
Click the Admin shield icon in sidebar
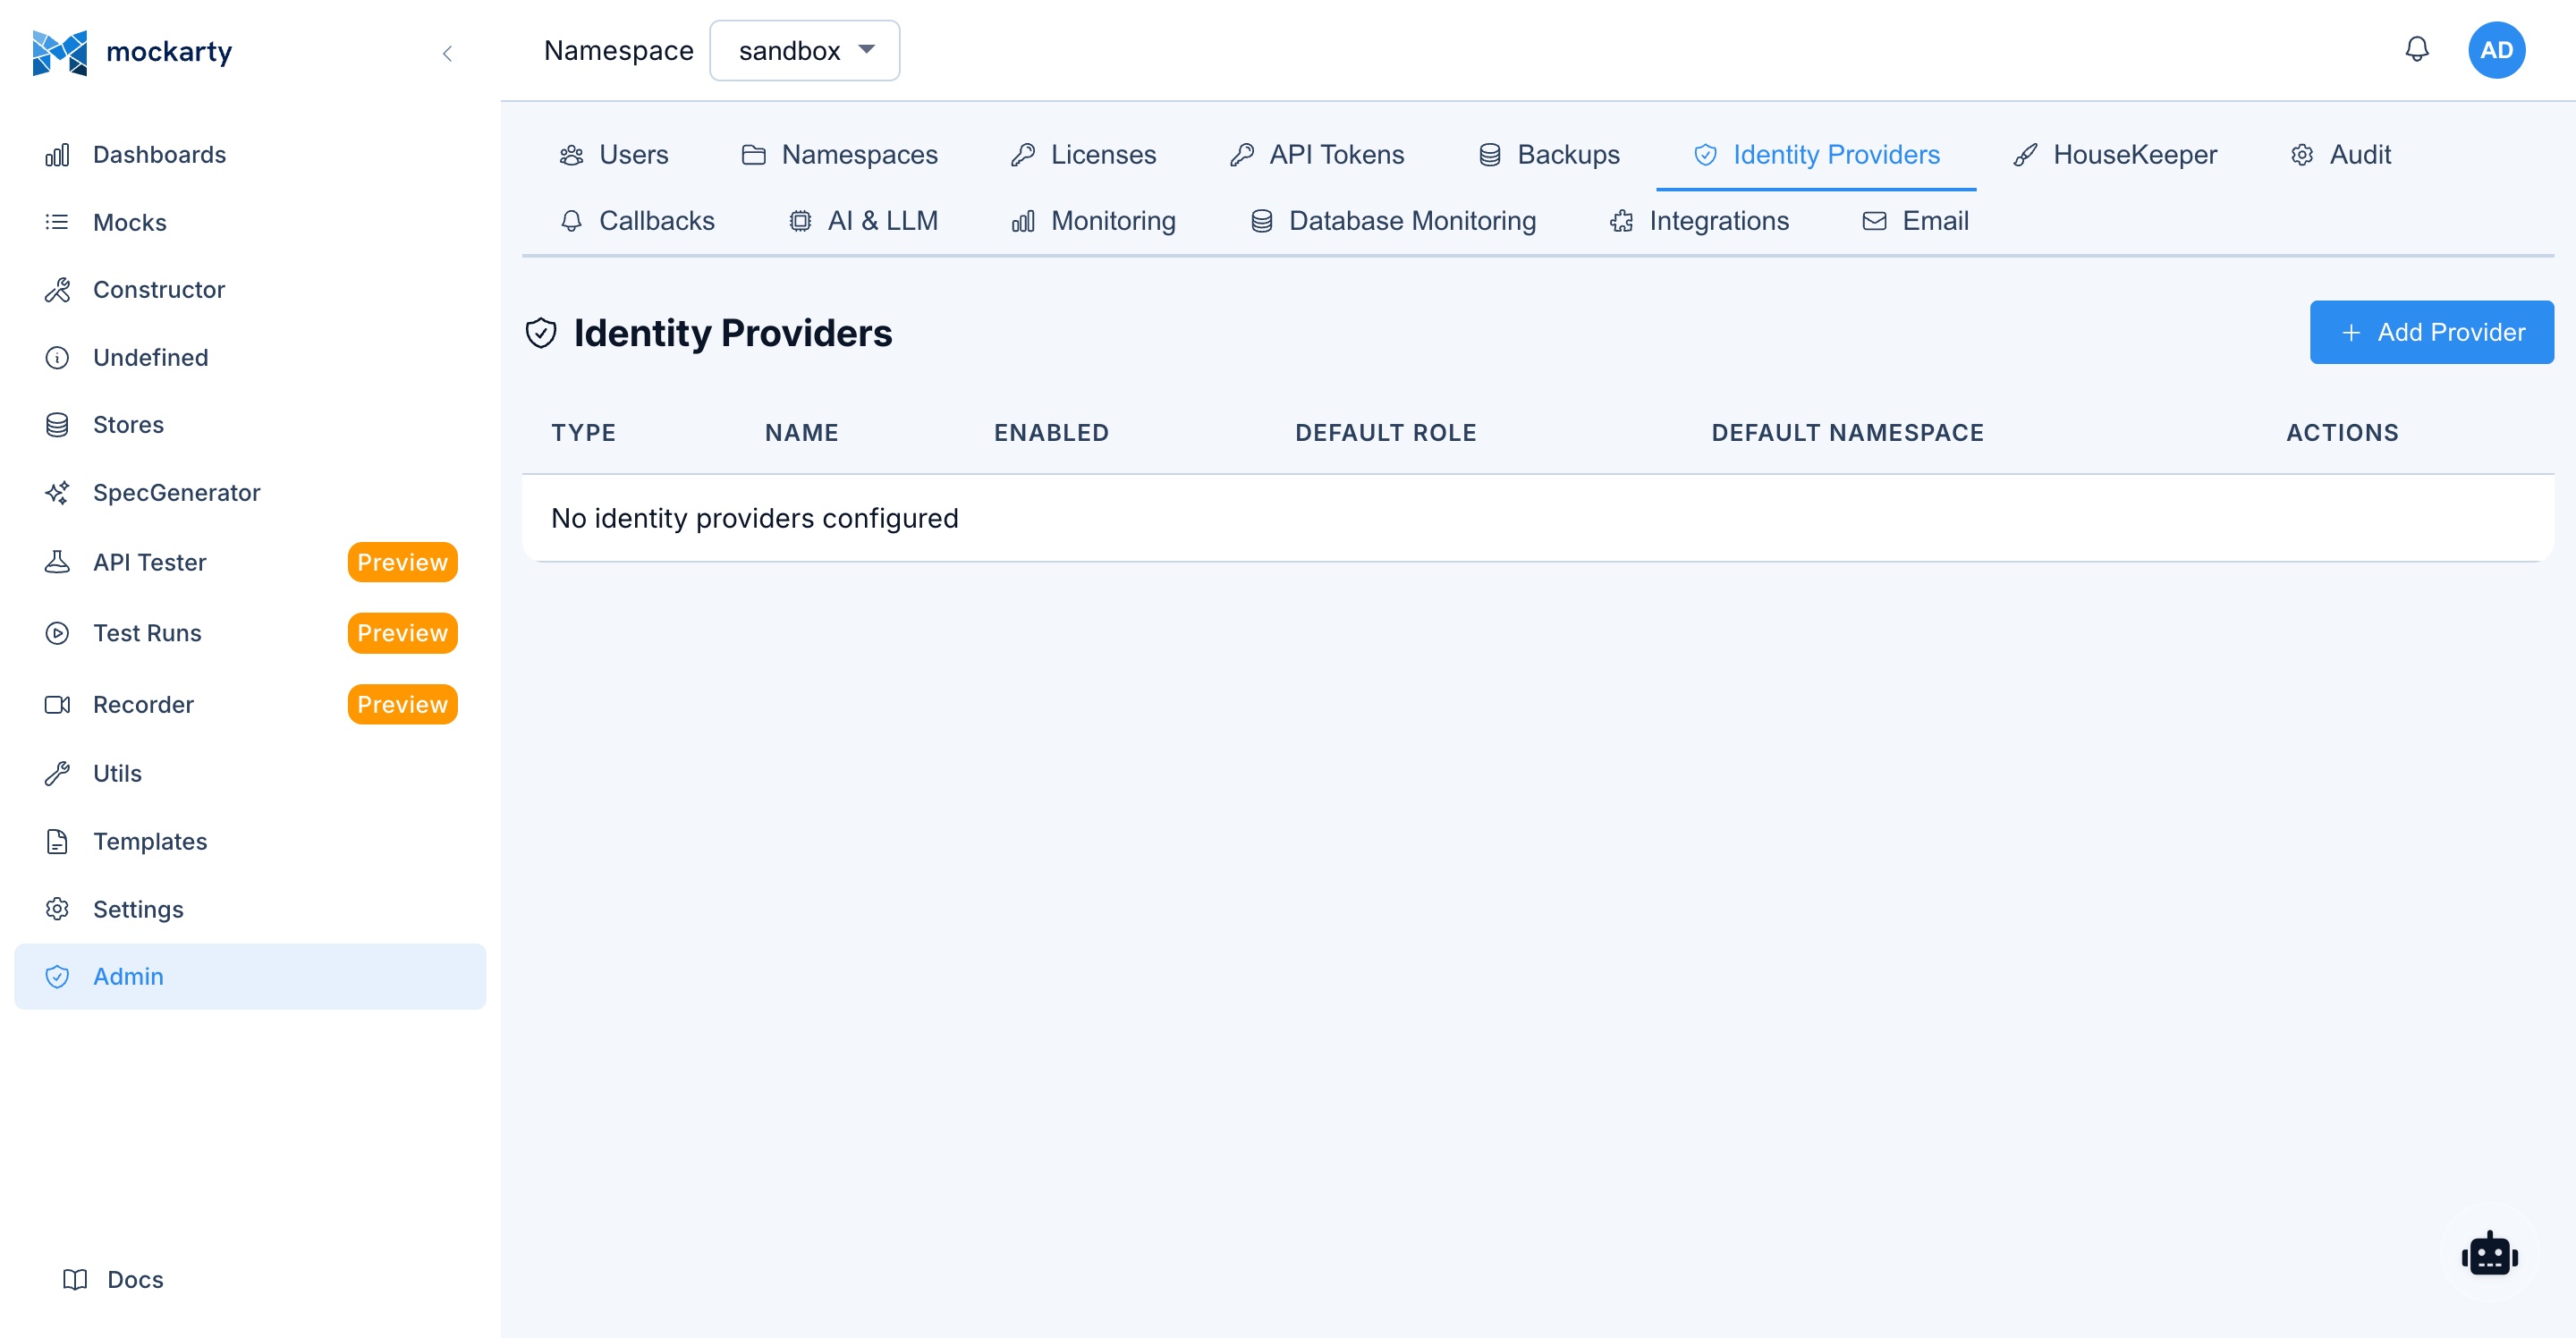coord(57,977)
